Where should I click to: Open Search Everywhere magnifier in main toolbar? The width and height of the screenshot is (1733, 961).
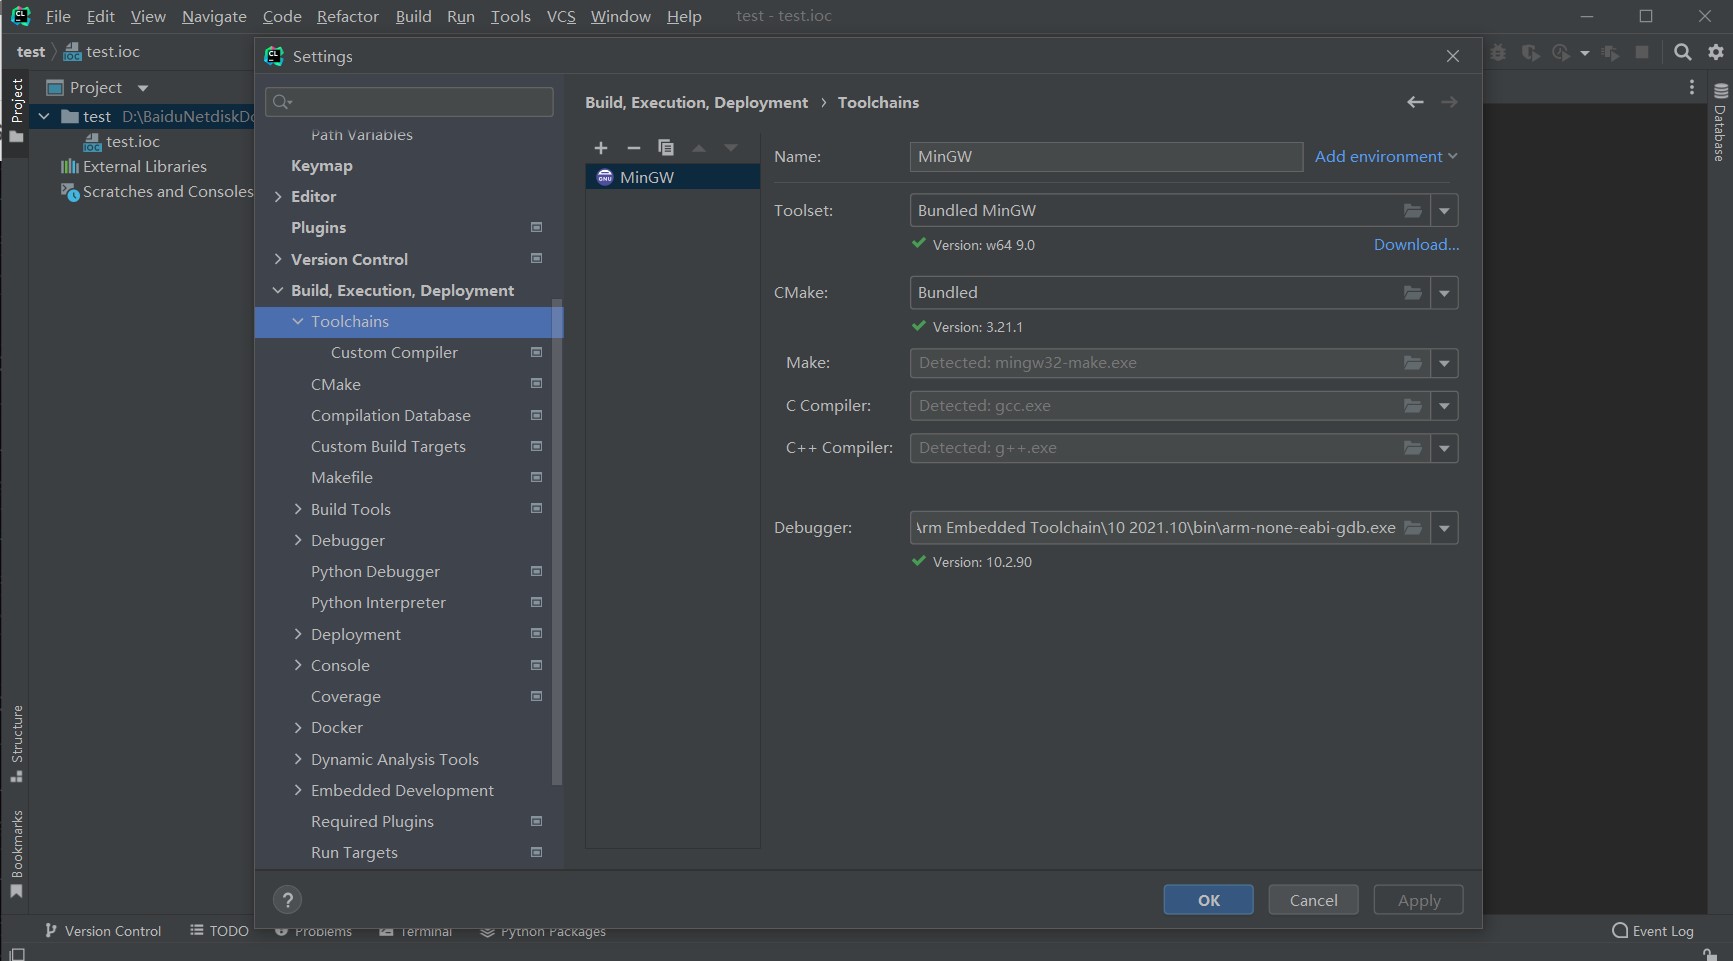(x=1683, y=52)
